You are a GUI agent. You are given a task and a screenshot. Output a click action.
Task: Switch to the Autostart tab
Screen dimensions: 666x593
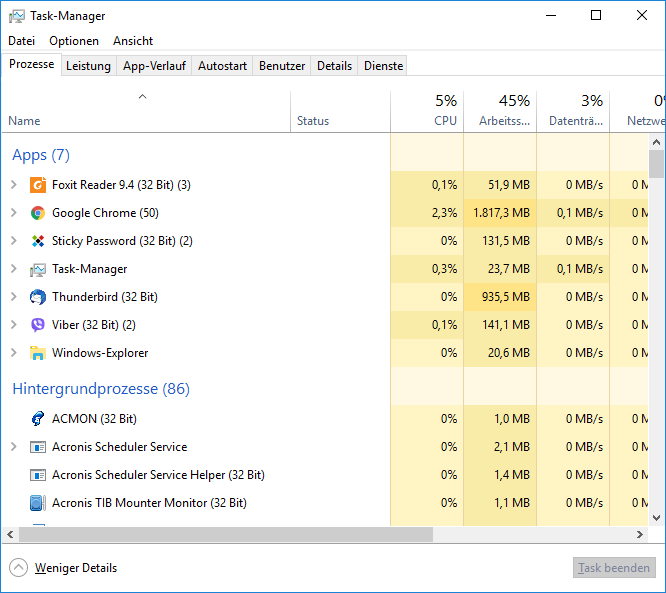click(x=222, y=66)
